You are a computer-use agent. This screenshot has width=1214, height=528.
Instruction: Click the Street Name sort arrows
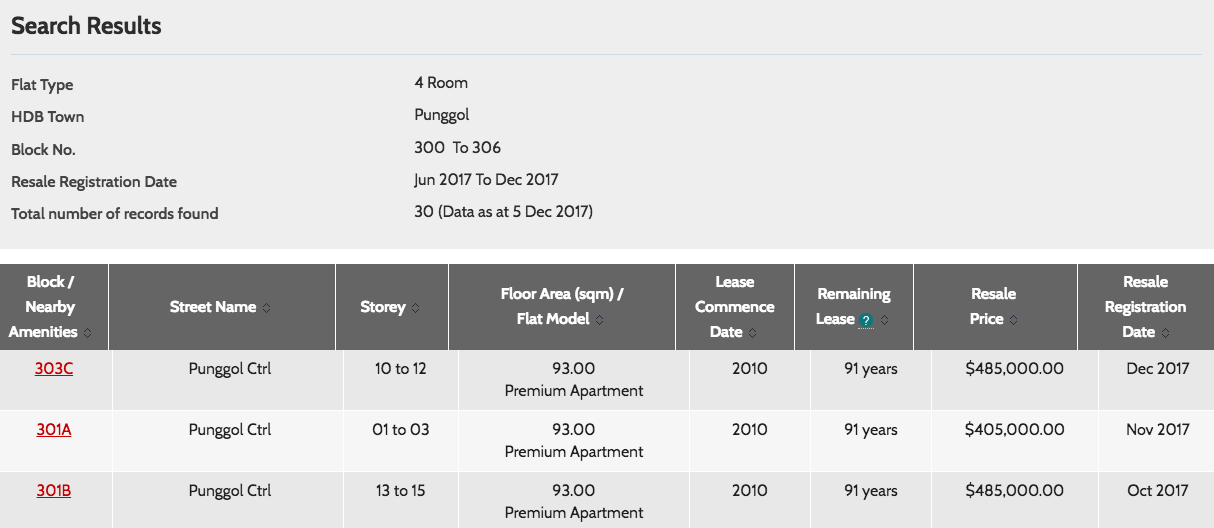(266, 308)
